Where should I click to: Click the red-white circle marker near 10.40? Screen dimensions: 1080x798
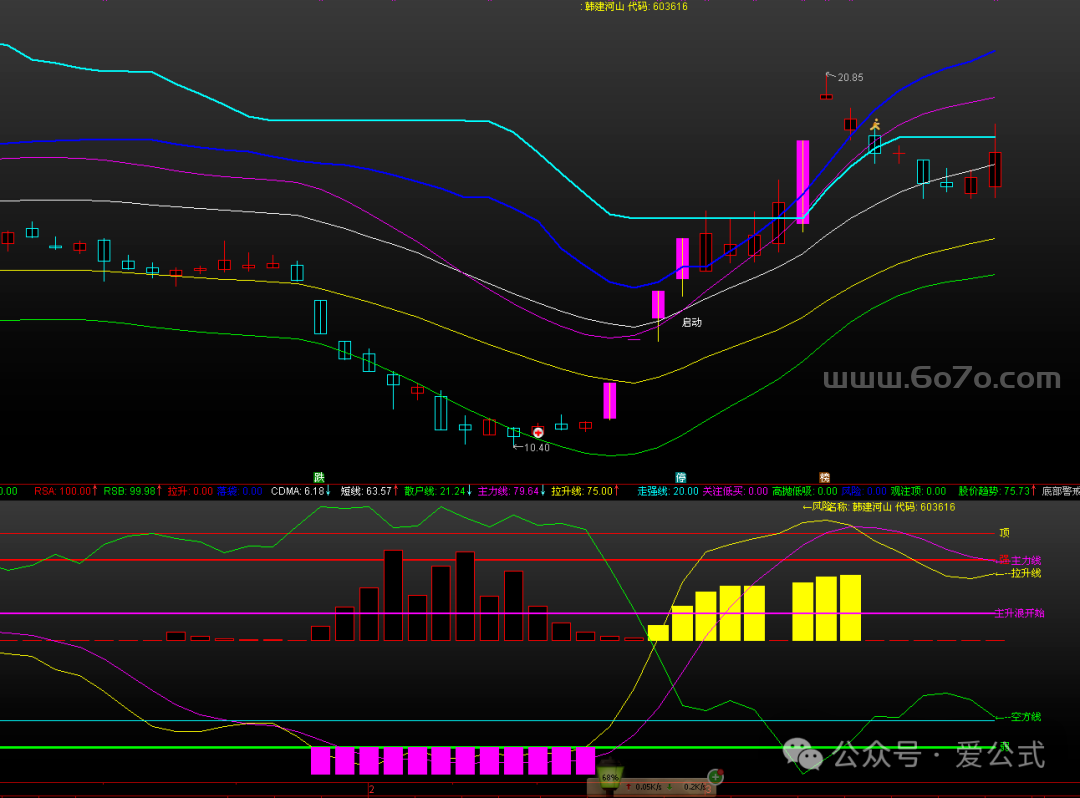pos(538,432)
